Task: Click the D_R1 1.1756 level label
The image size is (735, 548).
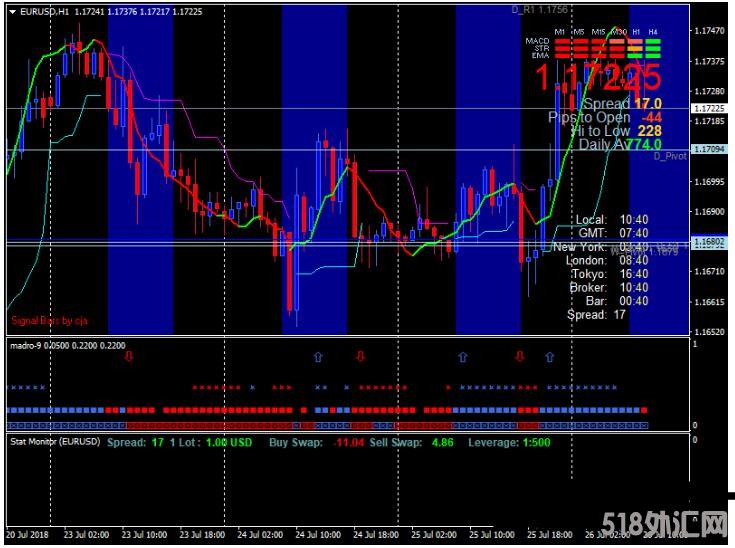Action: (540, 9)
